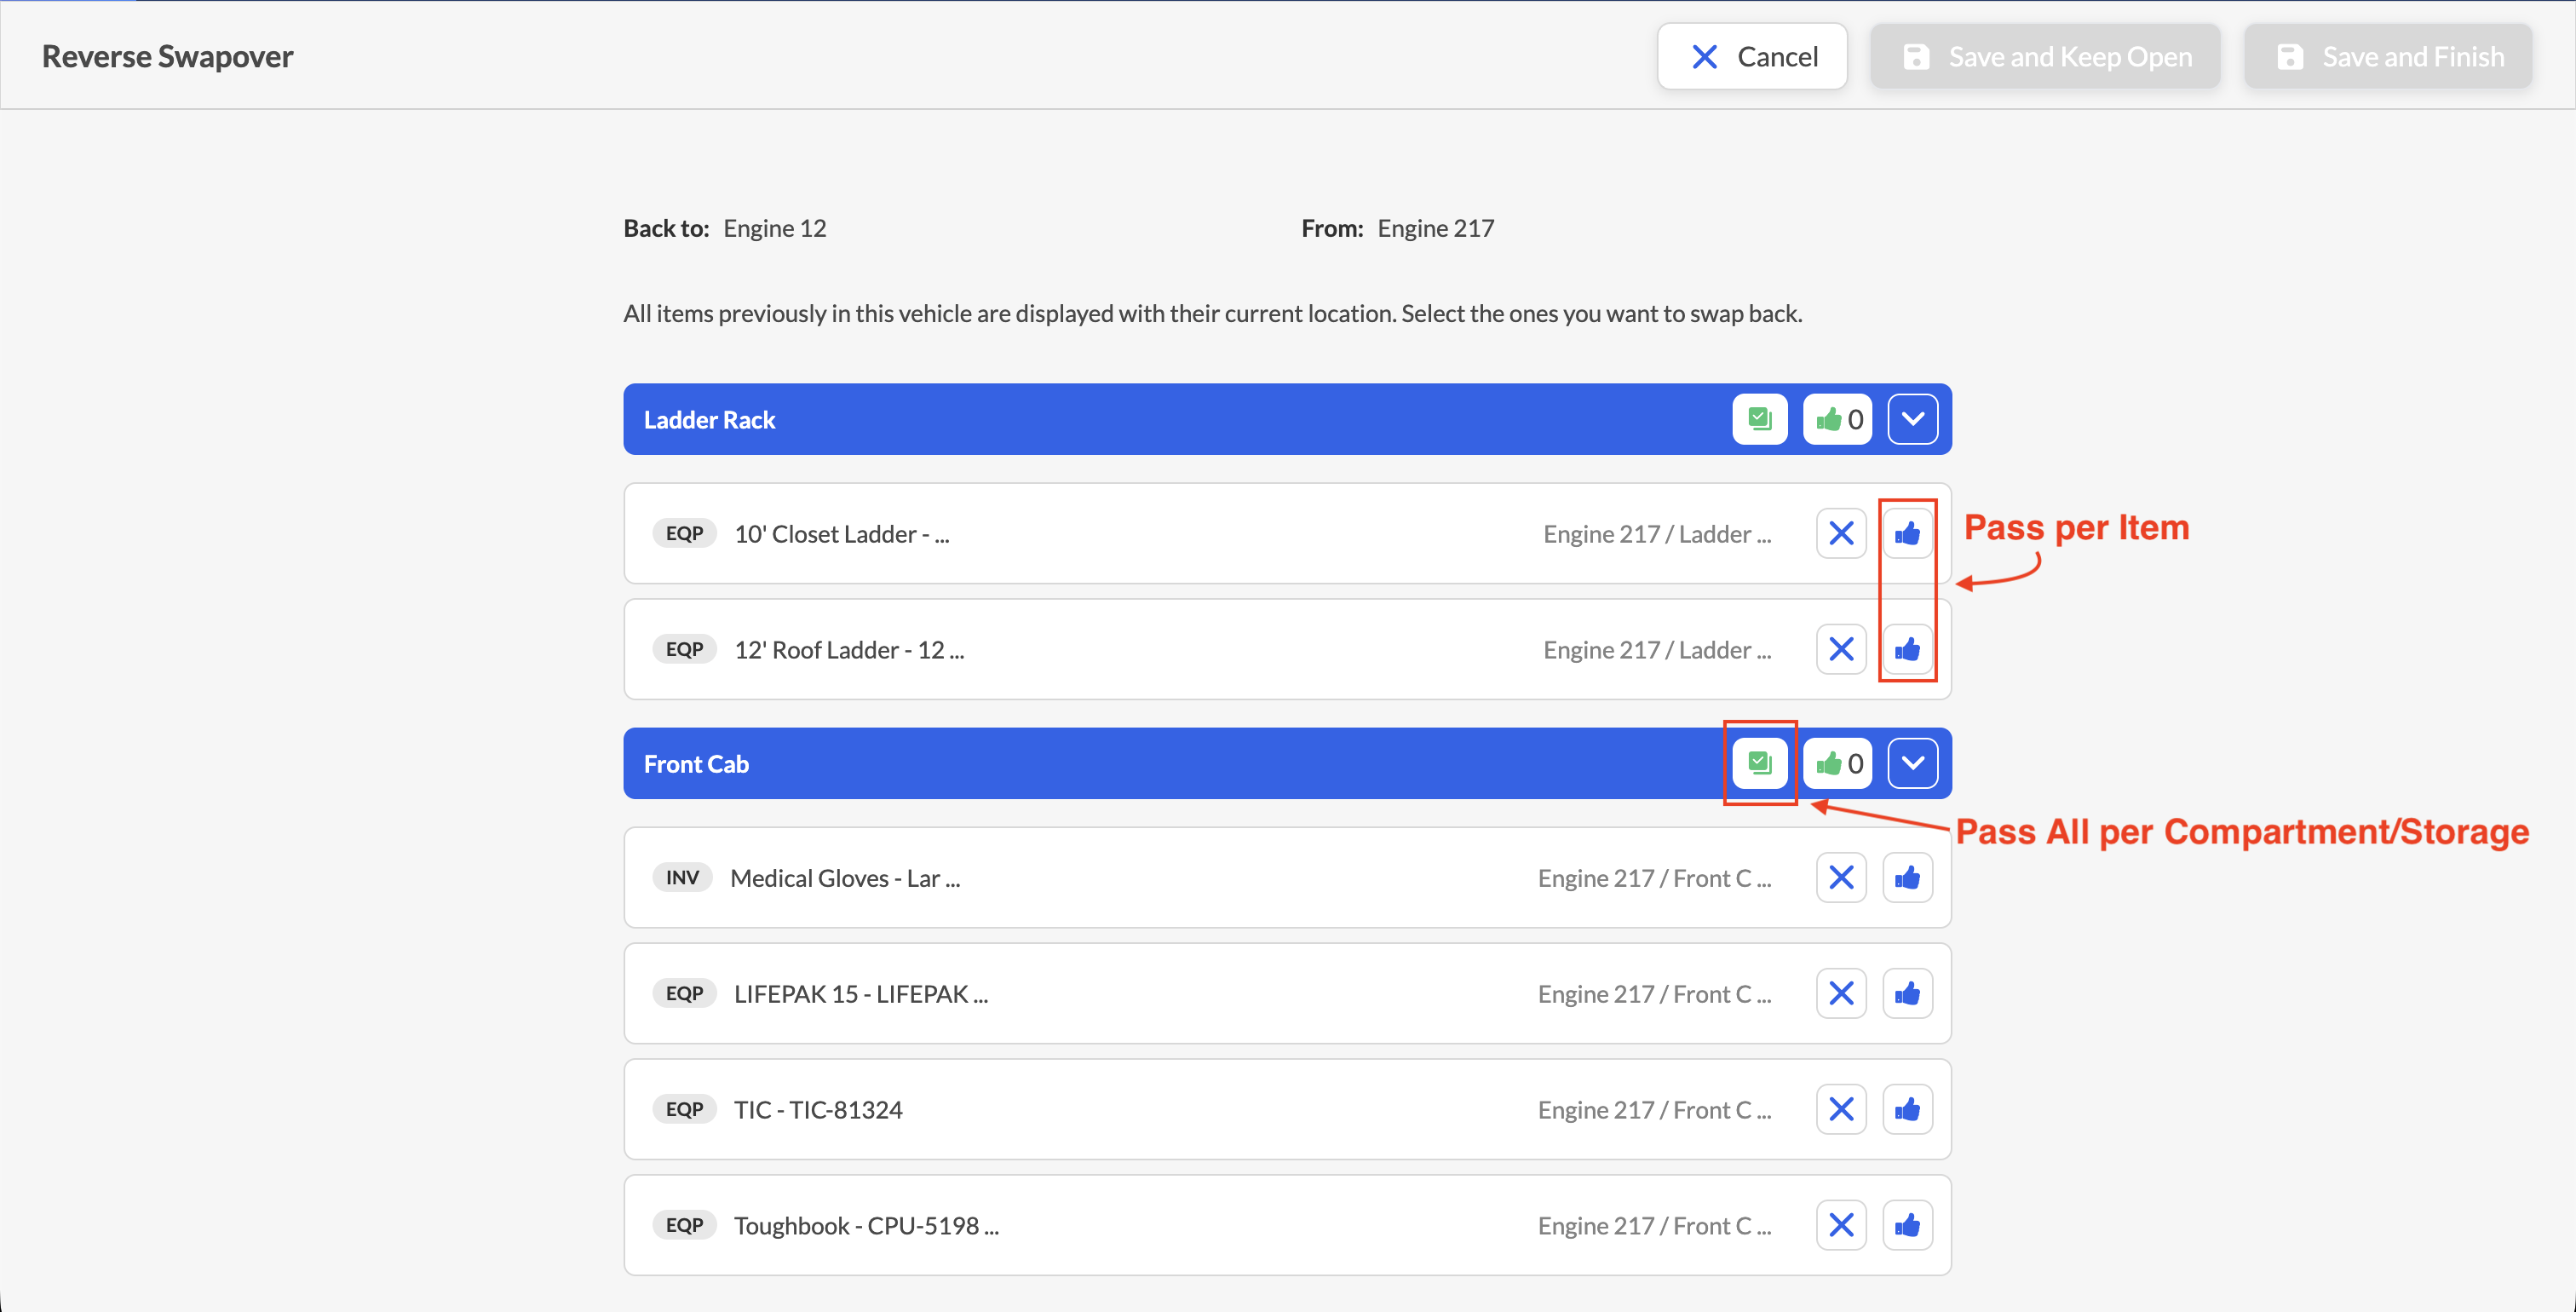Click X on the Toughbook row
Viewport: 2576px width, 1312px height.
(1841, 1225)
